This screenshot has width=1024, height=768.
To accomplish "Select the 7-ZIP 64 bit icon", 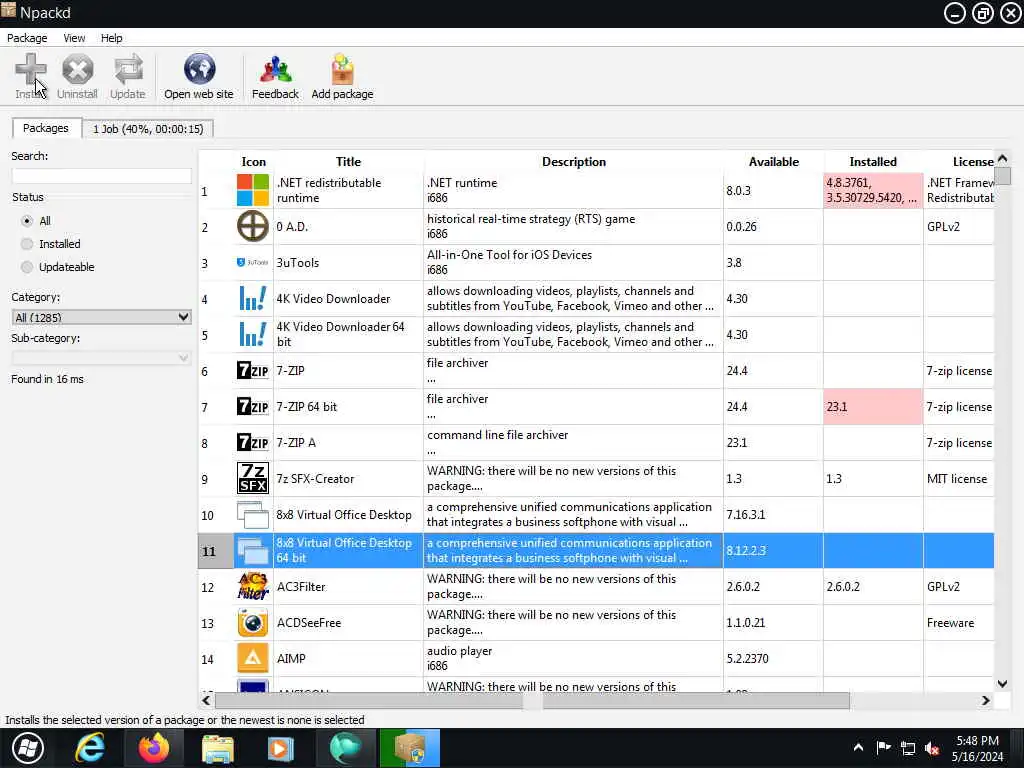I will point(253,406).
